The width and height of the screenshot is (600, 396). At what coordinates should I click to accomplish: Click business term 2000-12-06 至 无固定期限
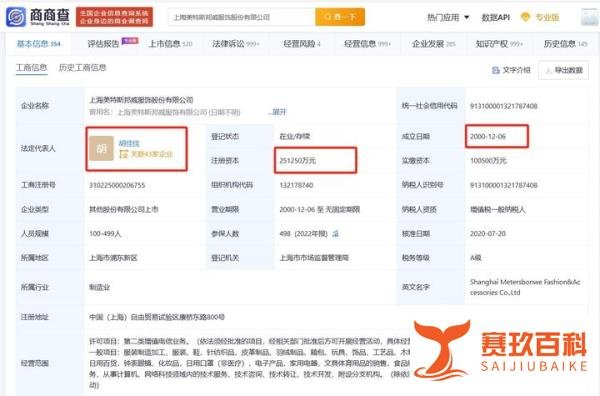click(320, 209)
